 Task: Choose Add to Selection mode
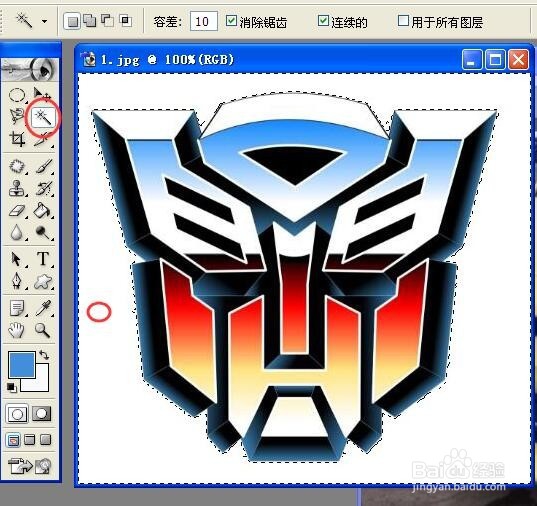pyautogui.click(x=90, y=21)
